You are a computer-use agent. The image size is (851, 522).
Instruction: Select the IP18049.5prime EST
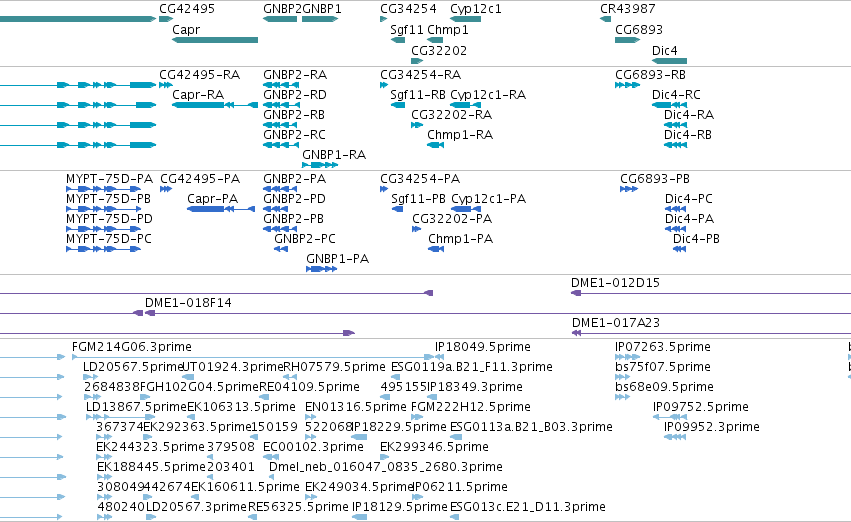click(440, 357)
